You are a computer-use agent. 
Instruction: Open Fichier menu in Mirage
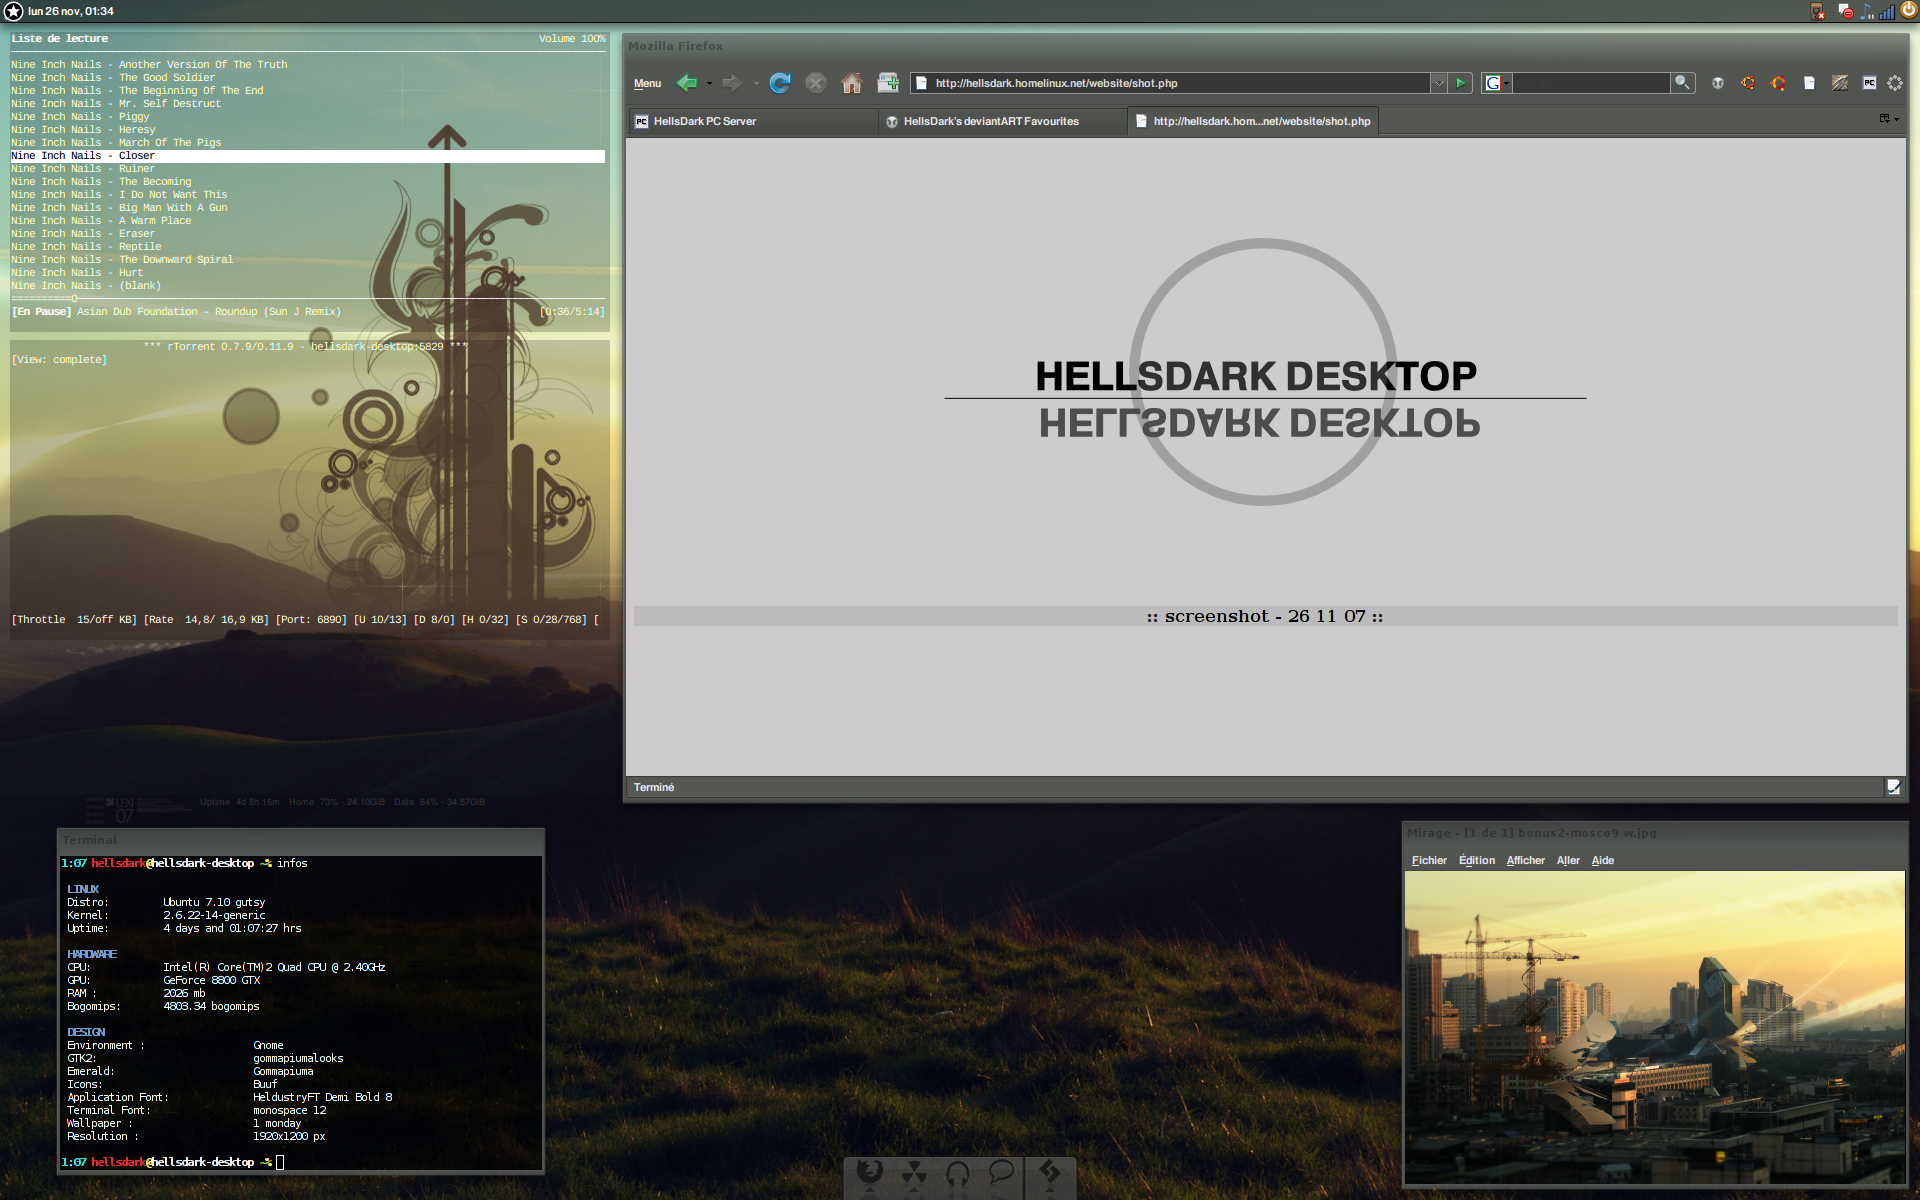tap(1429, 860)
